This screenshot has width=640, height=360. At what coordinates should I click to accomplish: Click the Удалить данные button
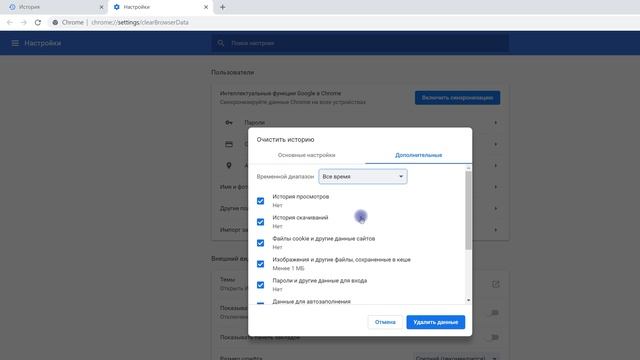(x=436, y=322)
